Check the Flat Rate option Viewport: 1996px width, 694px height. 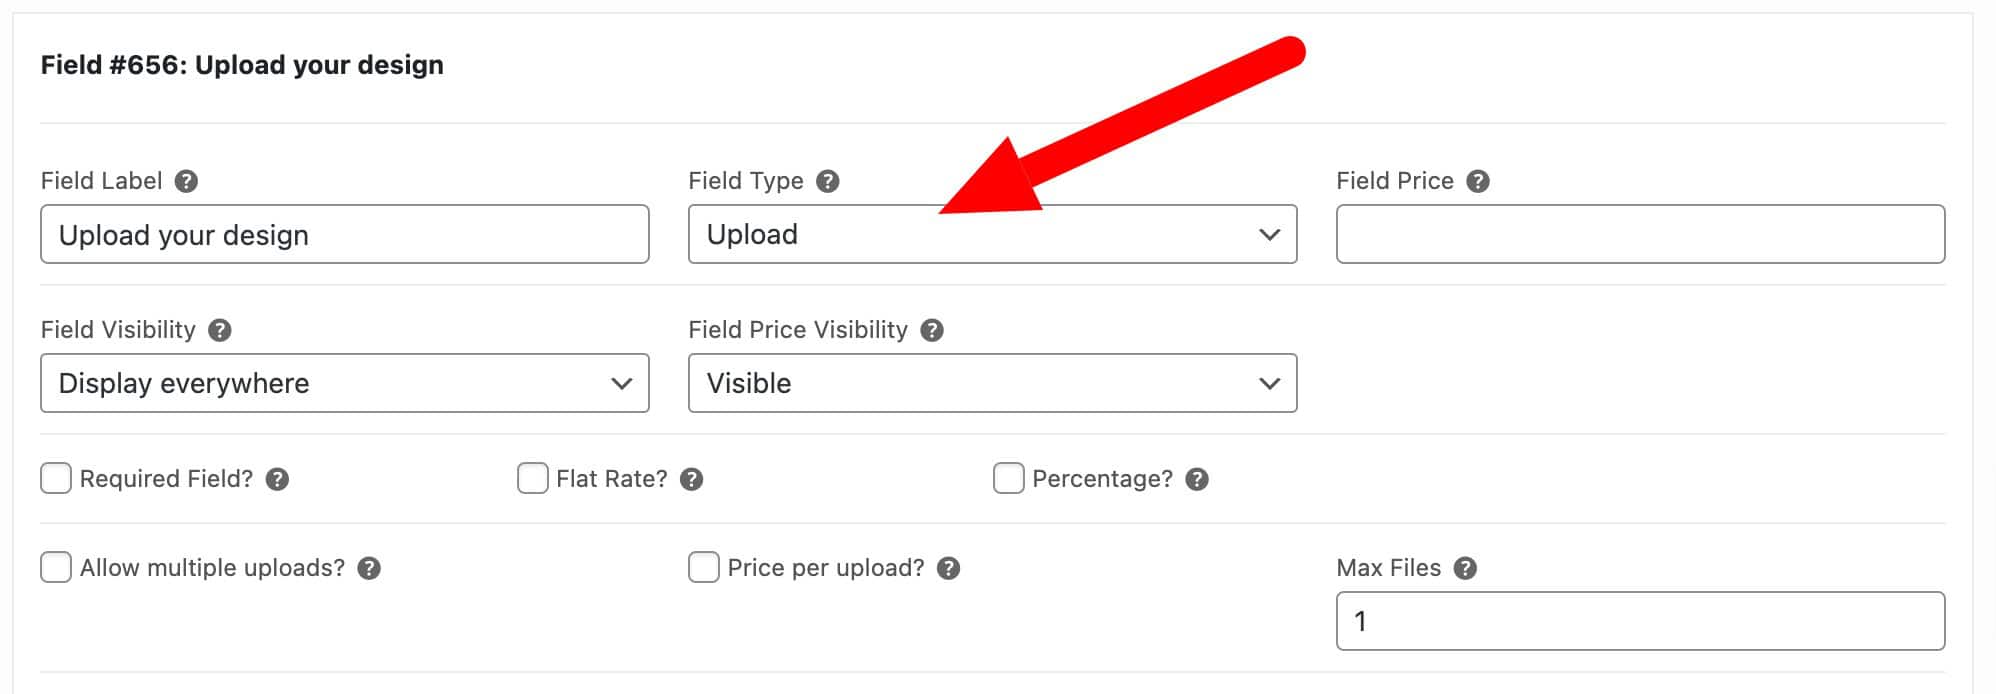(531, 479)
